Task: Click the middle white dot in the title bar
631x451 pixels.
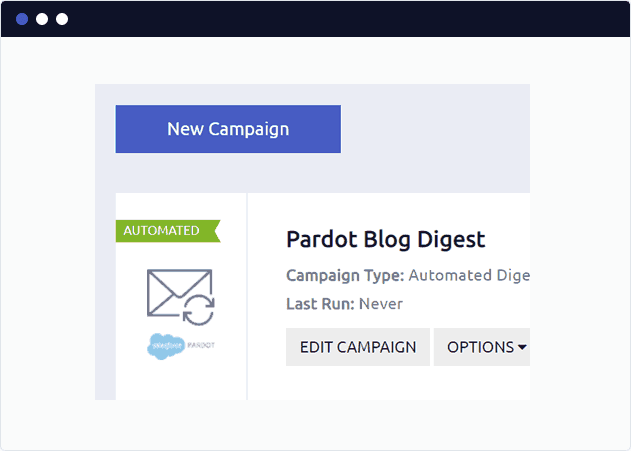Action: (x=42, y=19)
